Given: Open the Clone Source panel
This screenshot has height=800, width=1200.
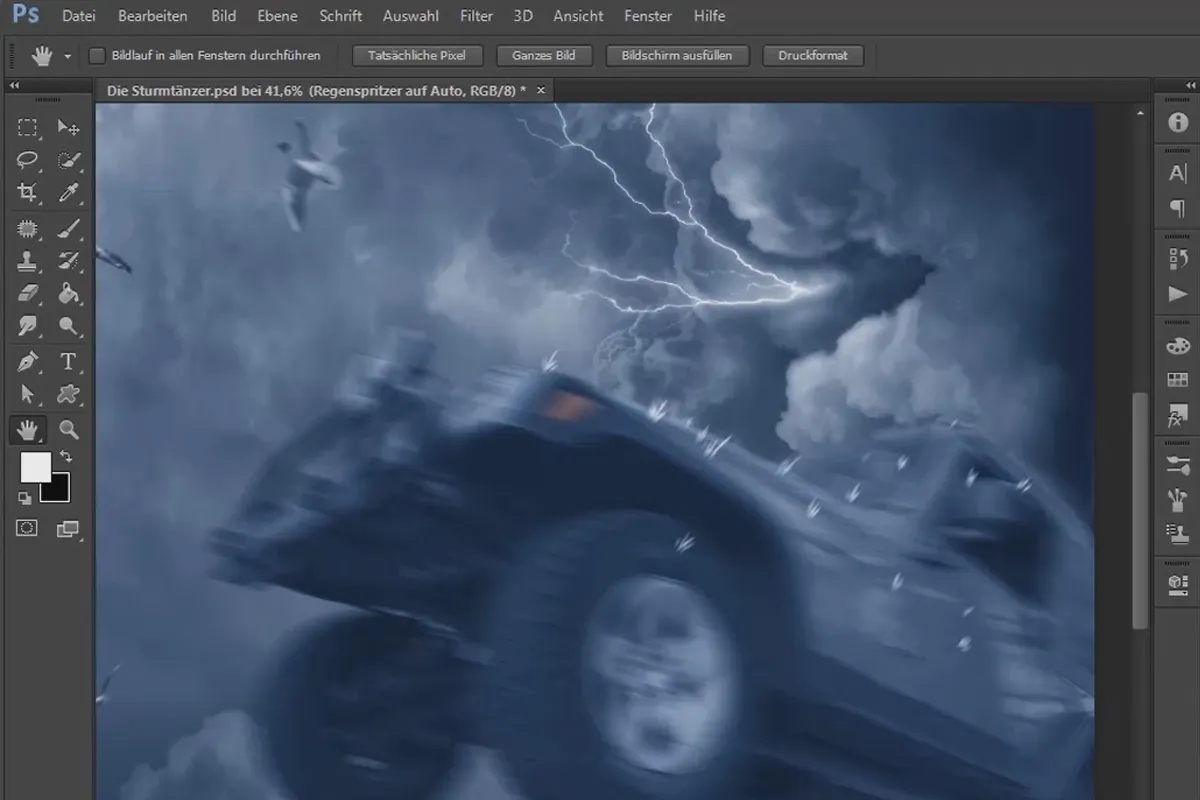Looking at the screenshot, I should click(x=1178, y=533).
